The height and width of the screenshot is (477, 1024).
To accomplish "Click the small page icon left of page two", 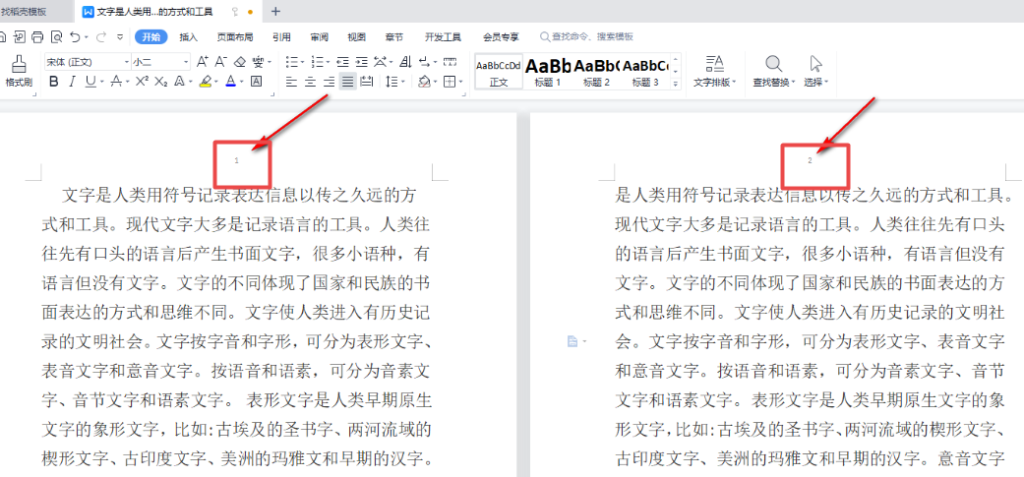I will [x=572, y=341].
